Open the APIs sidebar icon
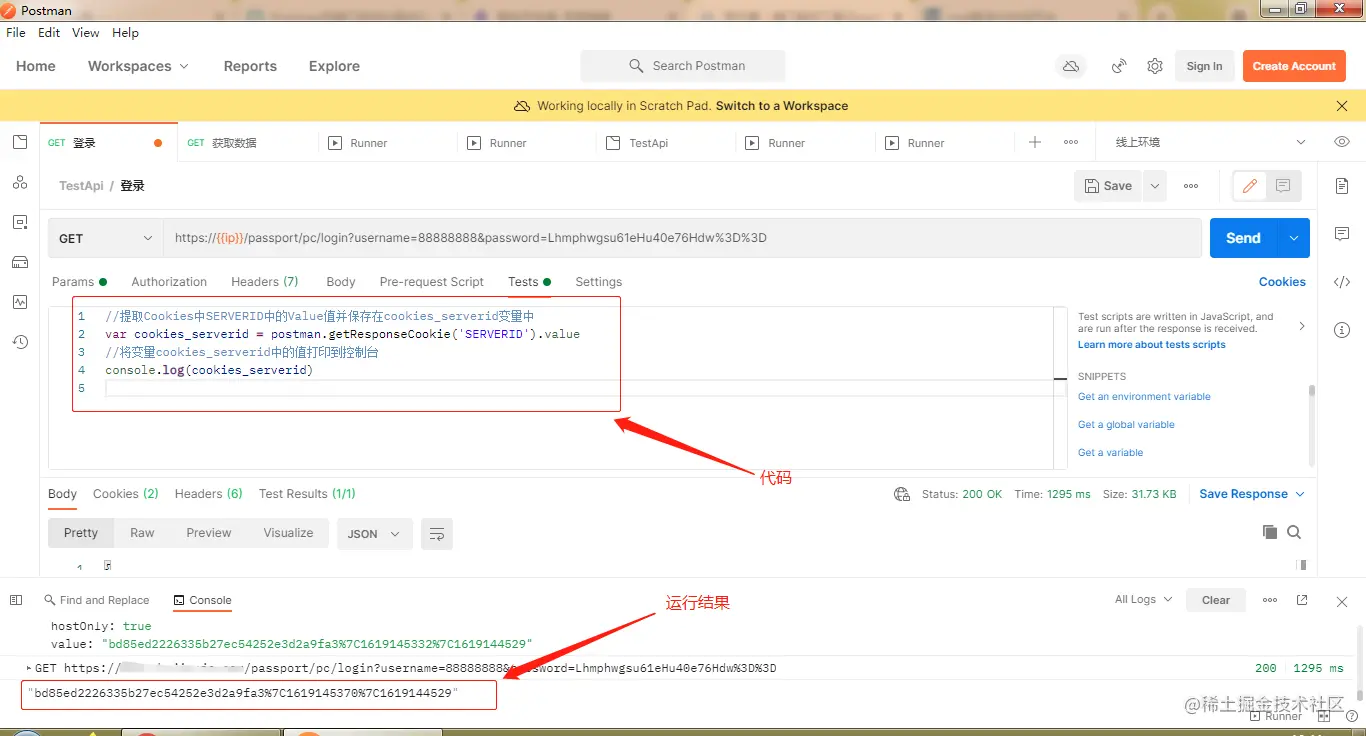1366x736 pixels. tap(20, 182)
